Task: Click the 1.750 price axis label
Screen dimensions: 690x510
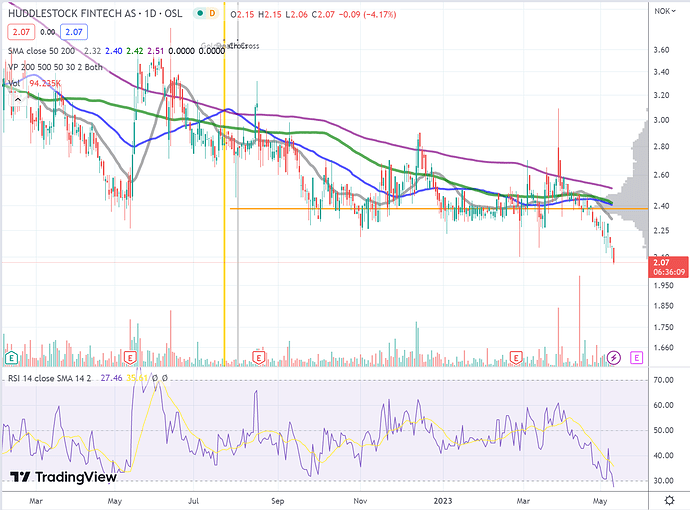Action: pyautogui.click(x=663, y=327)
